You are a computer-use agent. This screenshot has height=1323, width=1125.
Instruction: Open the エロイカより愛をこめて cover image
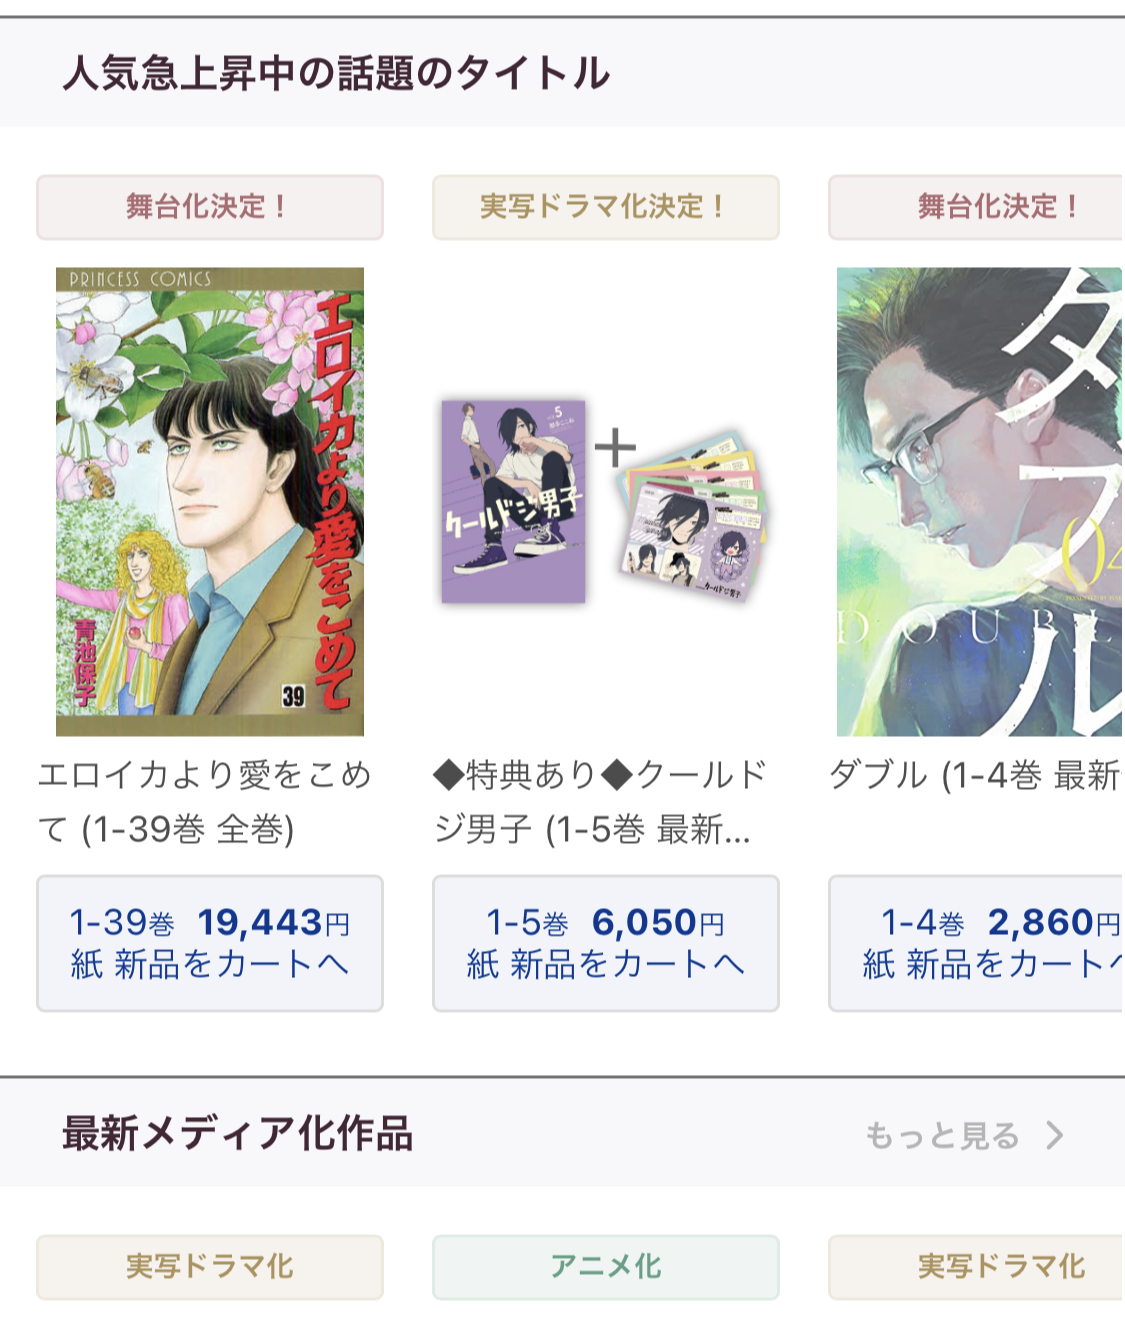point(210,502)
